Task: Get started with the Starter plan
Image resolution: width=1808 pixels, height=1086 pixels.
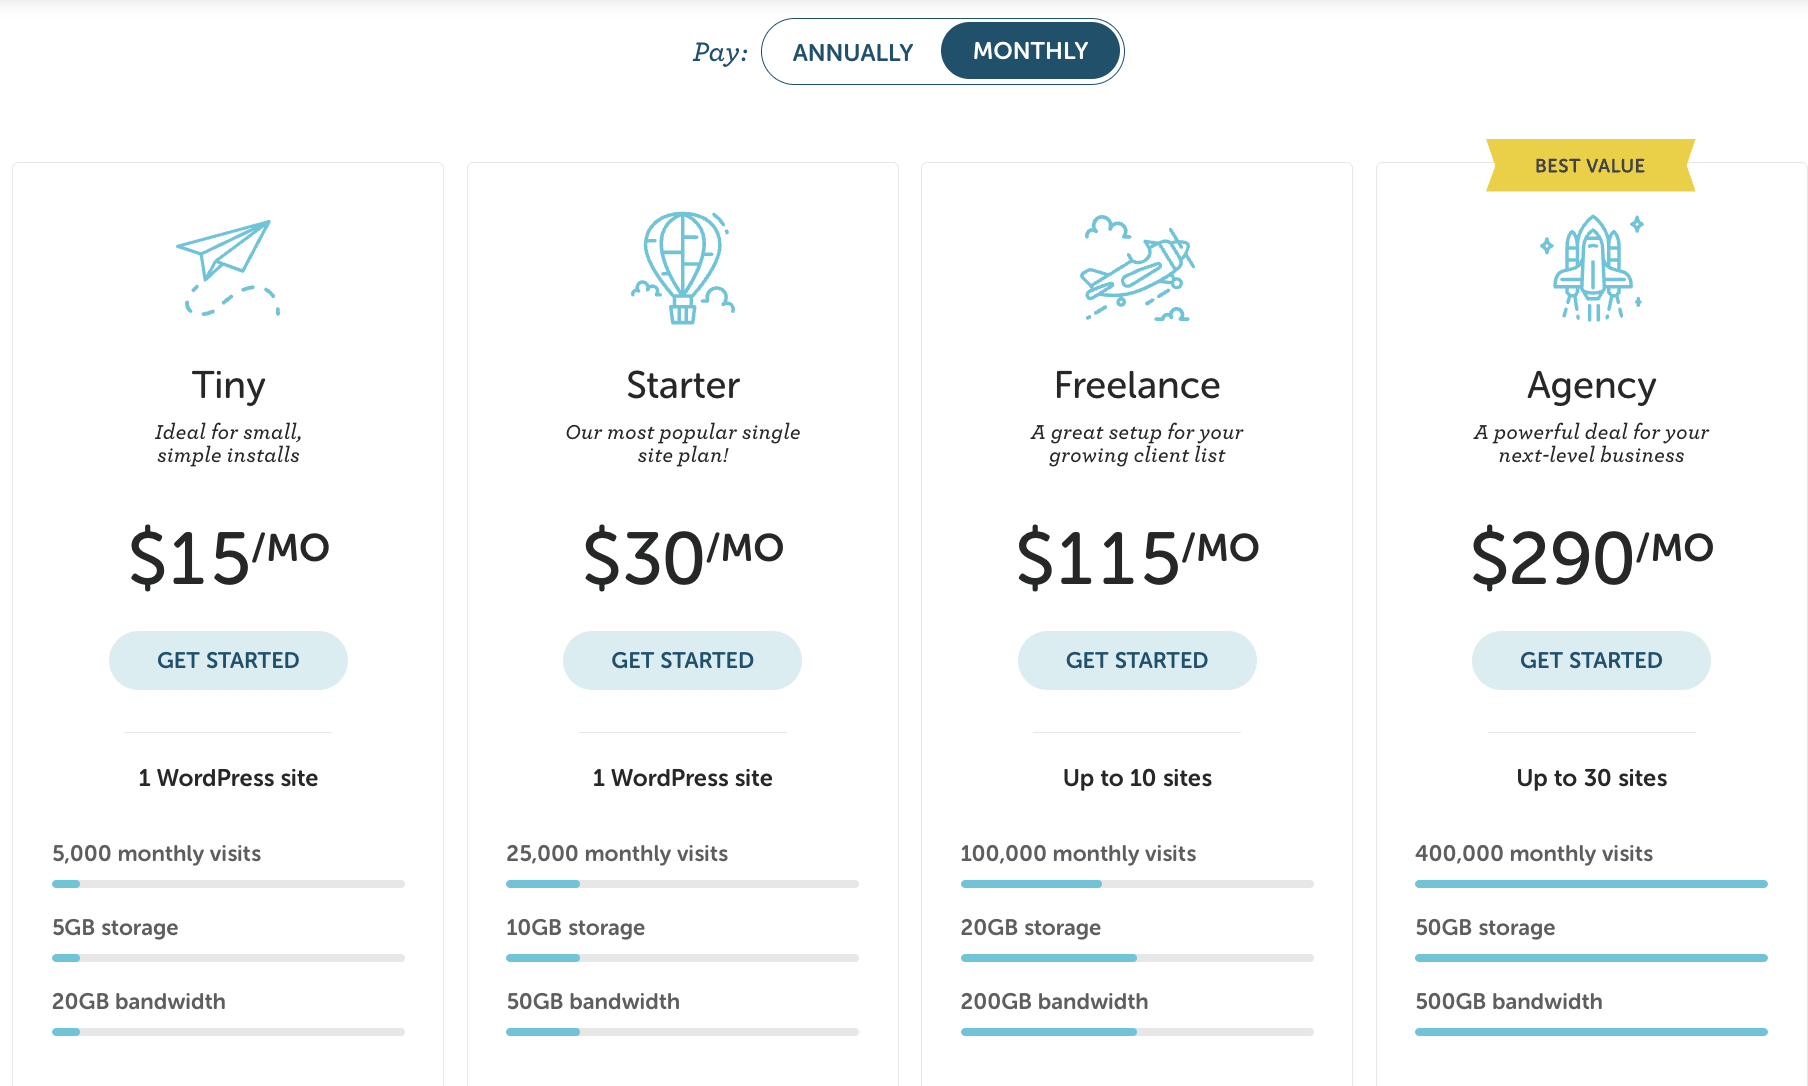Action: pos(682,660)
